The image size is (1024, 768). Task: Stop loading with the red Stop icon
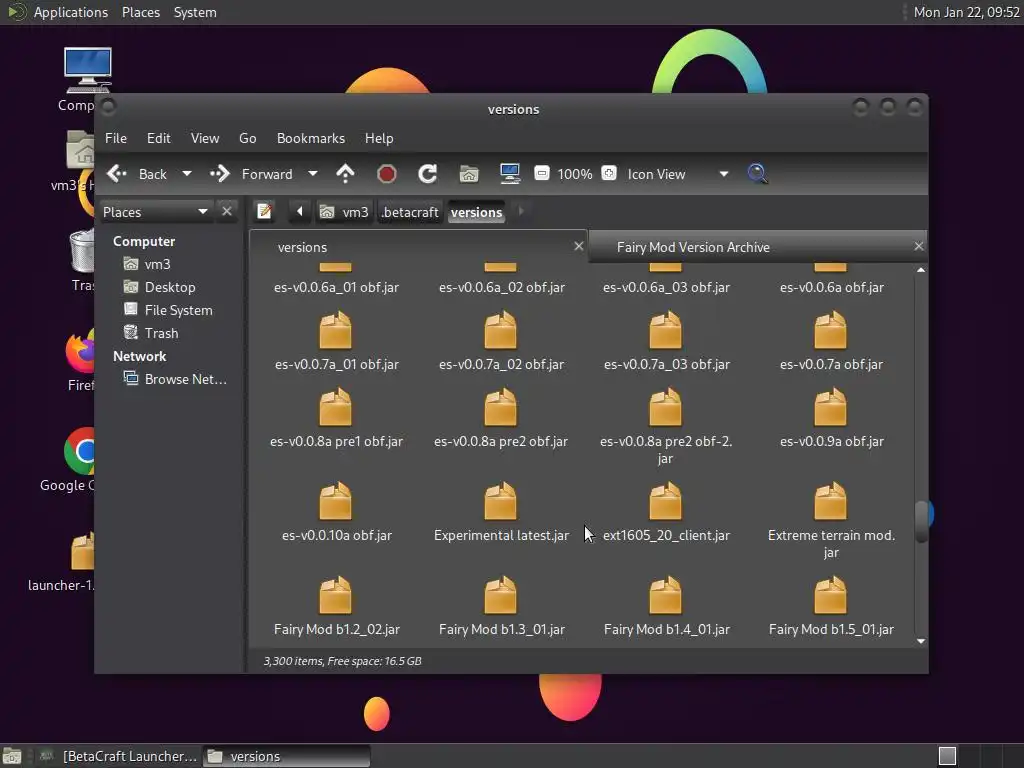click(387, 174)
